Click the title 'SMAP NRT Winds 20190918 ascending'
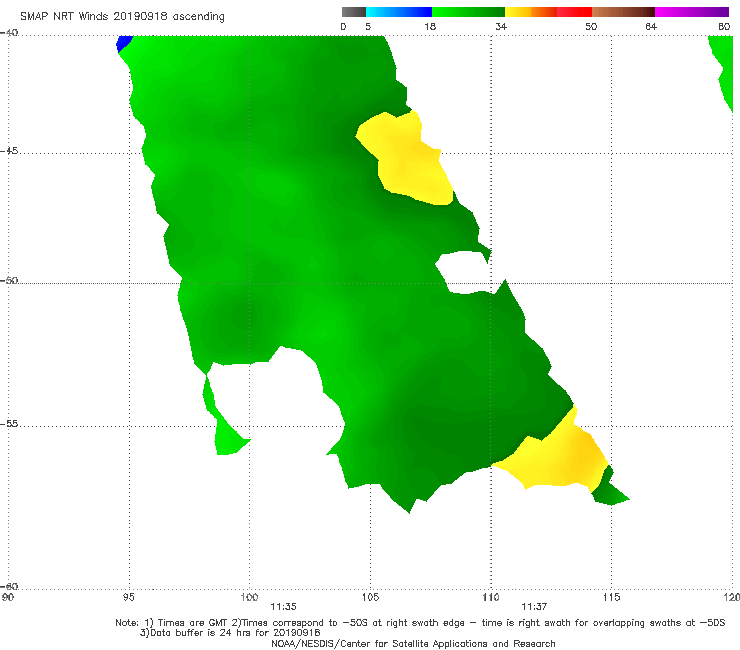Viewport: 740px width, 650px height. [x=122, y=16]
